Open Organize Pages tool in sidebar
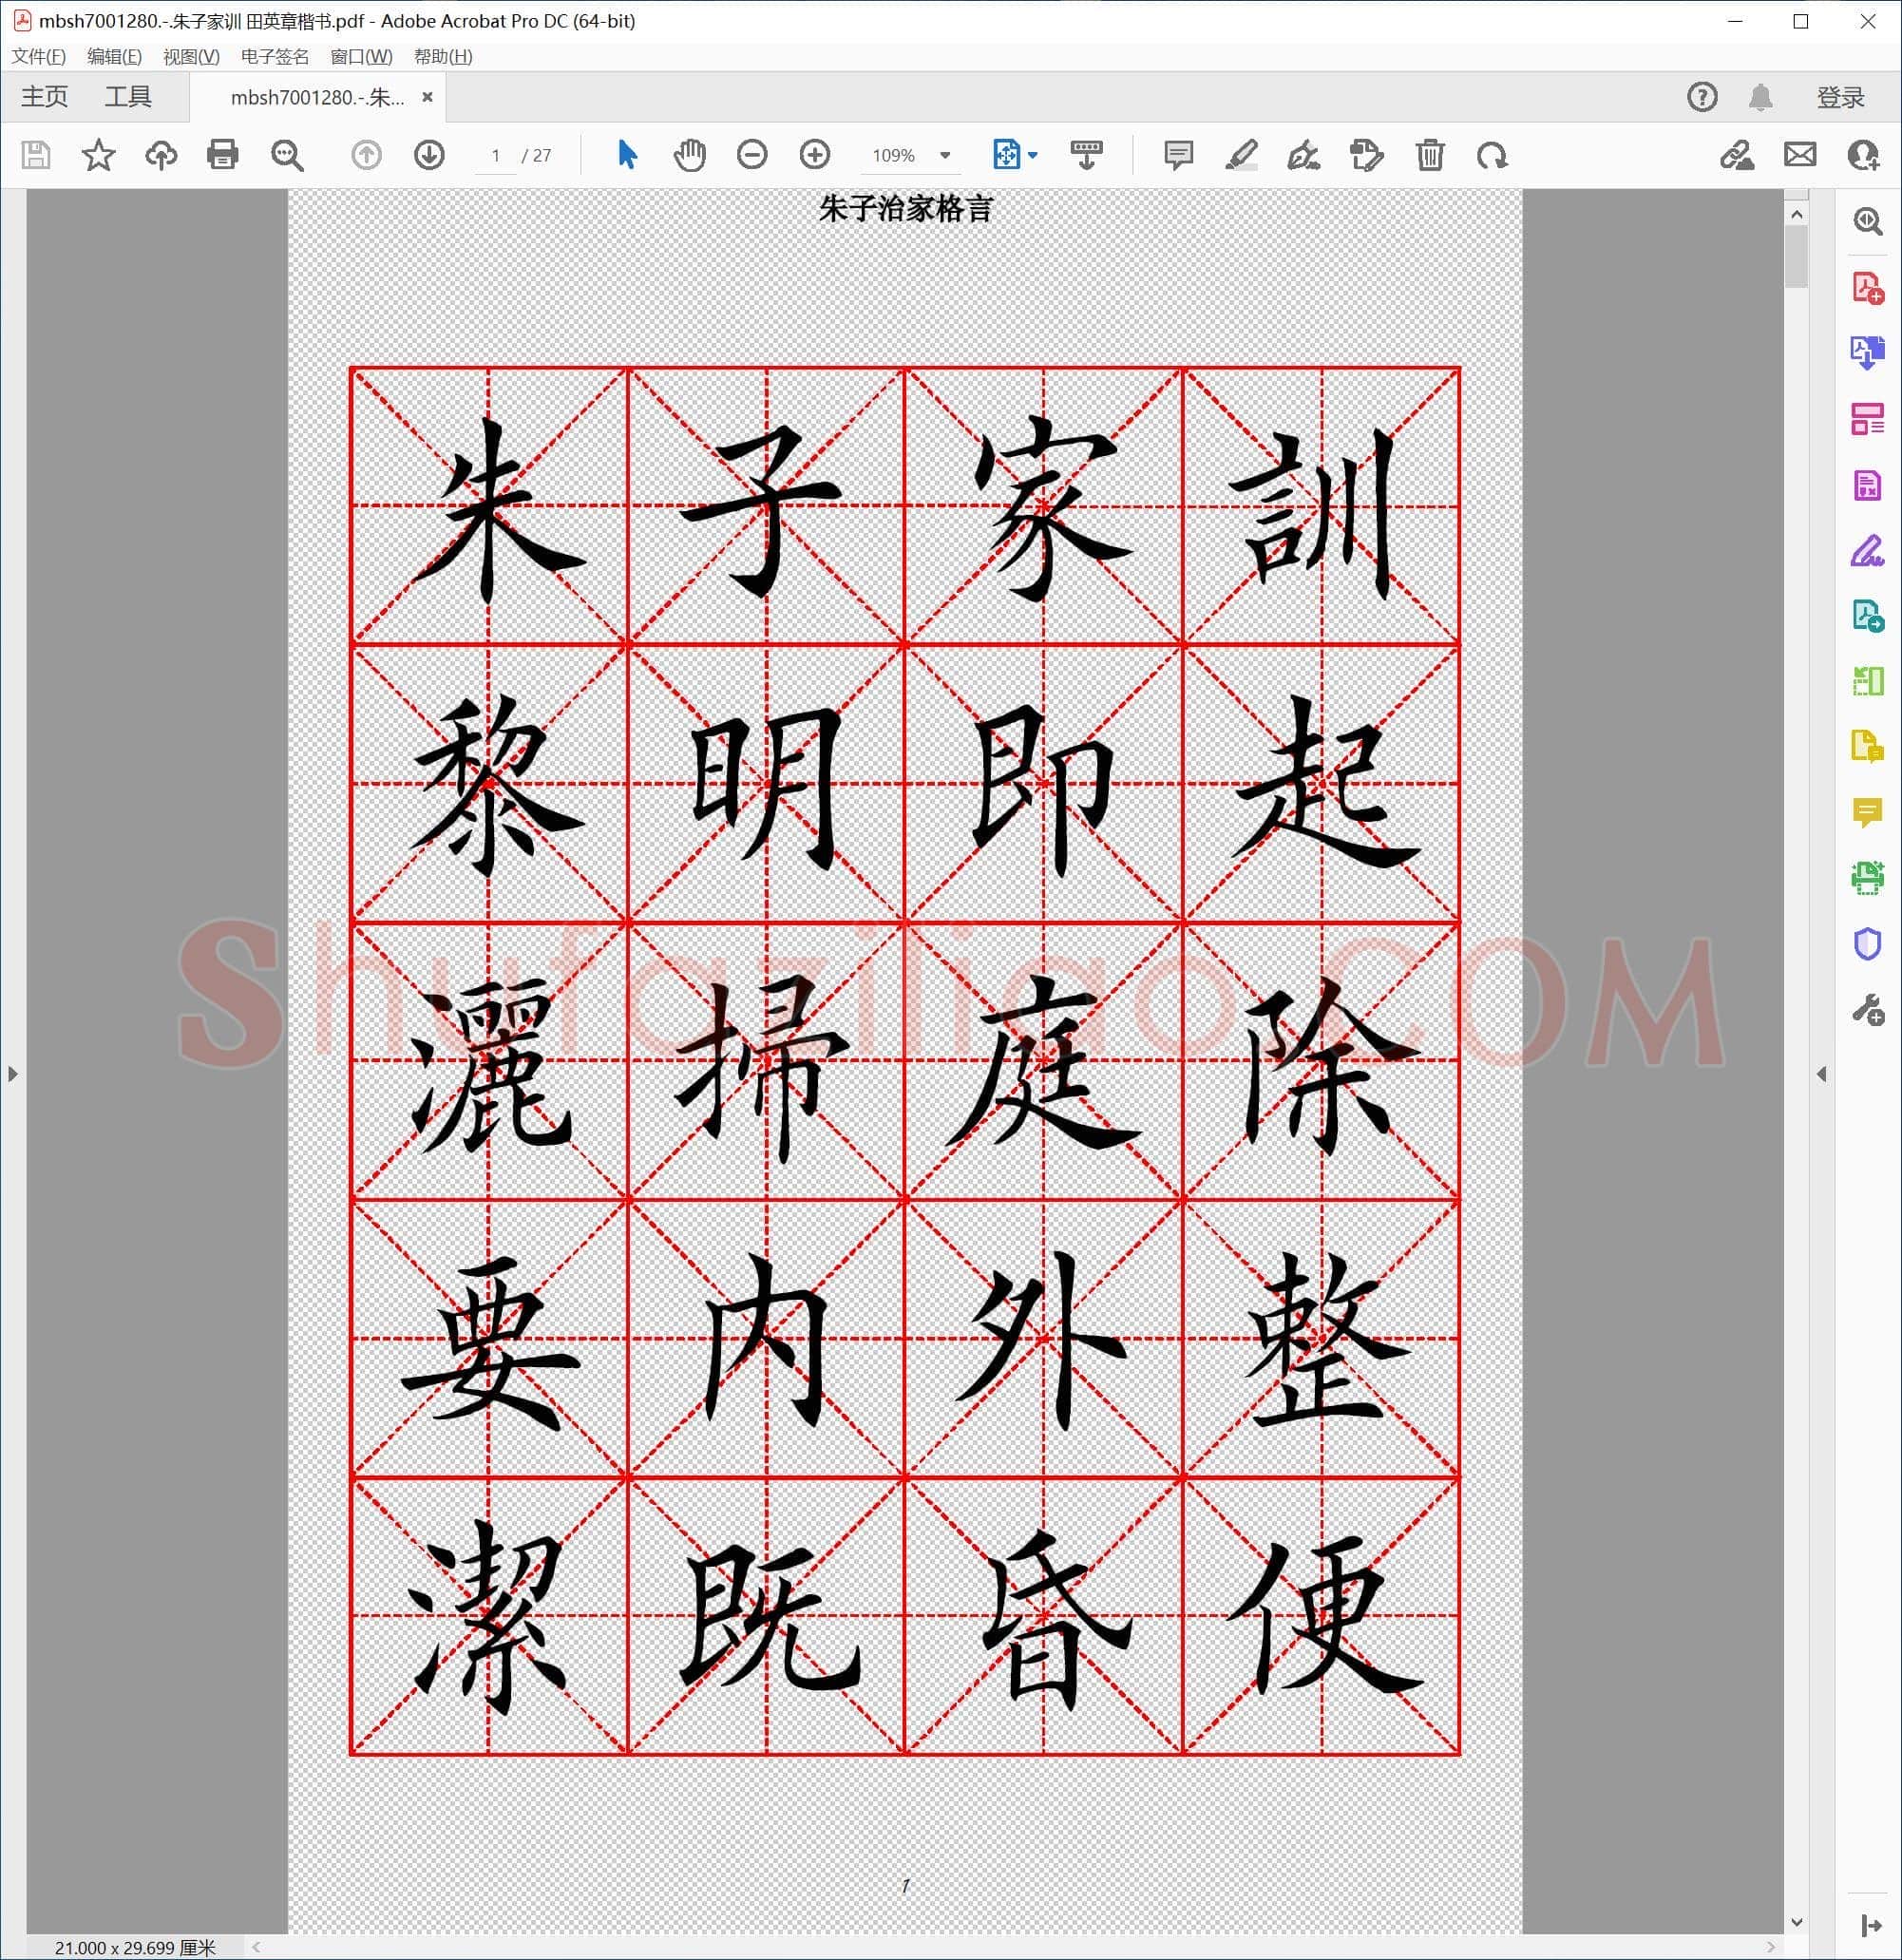Viewport: 1902px width, 1960px height. pos(1867,419)
